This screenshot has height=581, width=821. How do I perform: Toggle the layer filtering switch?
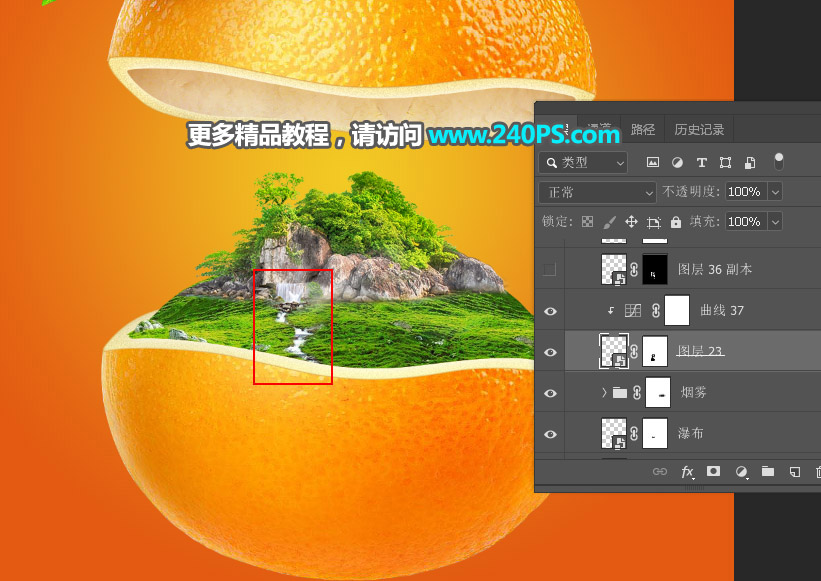click(x=779, y=162)
